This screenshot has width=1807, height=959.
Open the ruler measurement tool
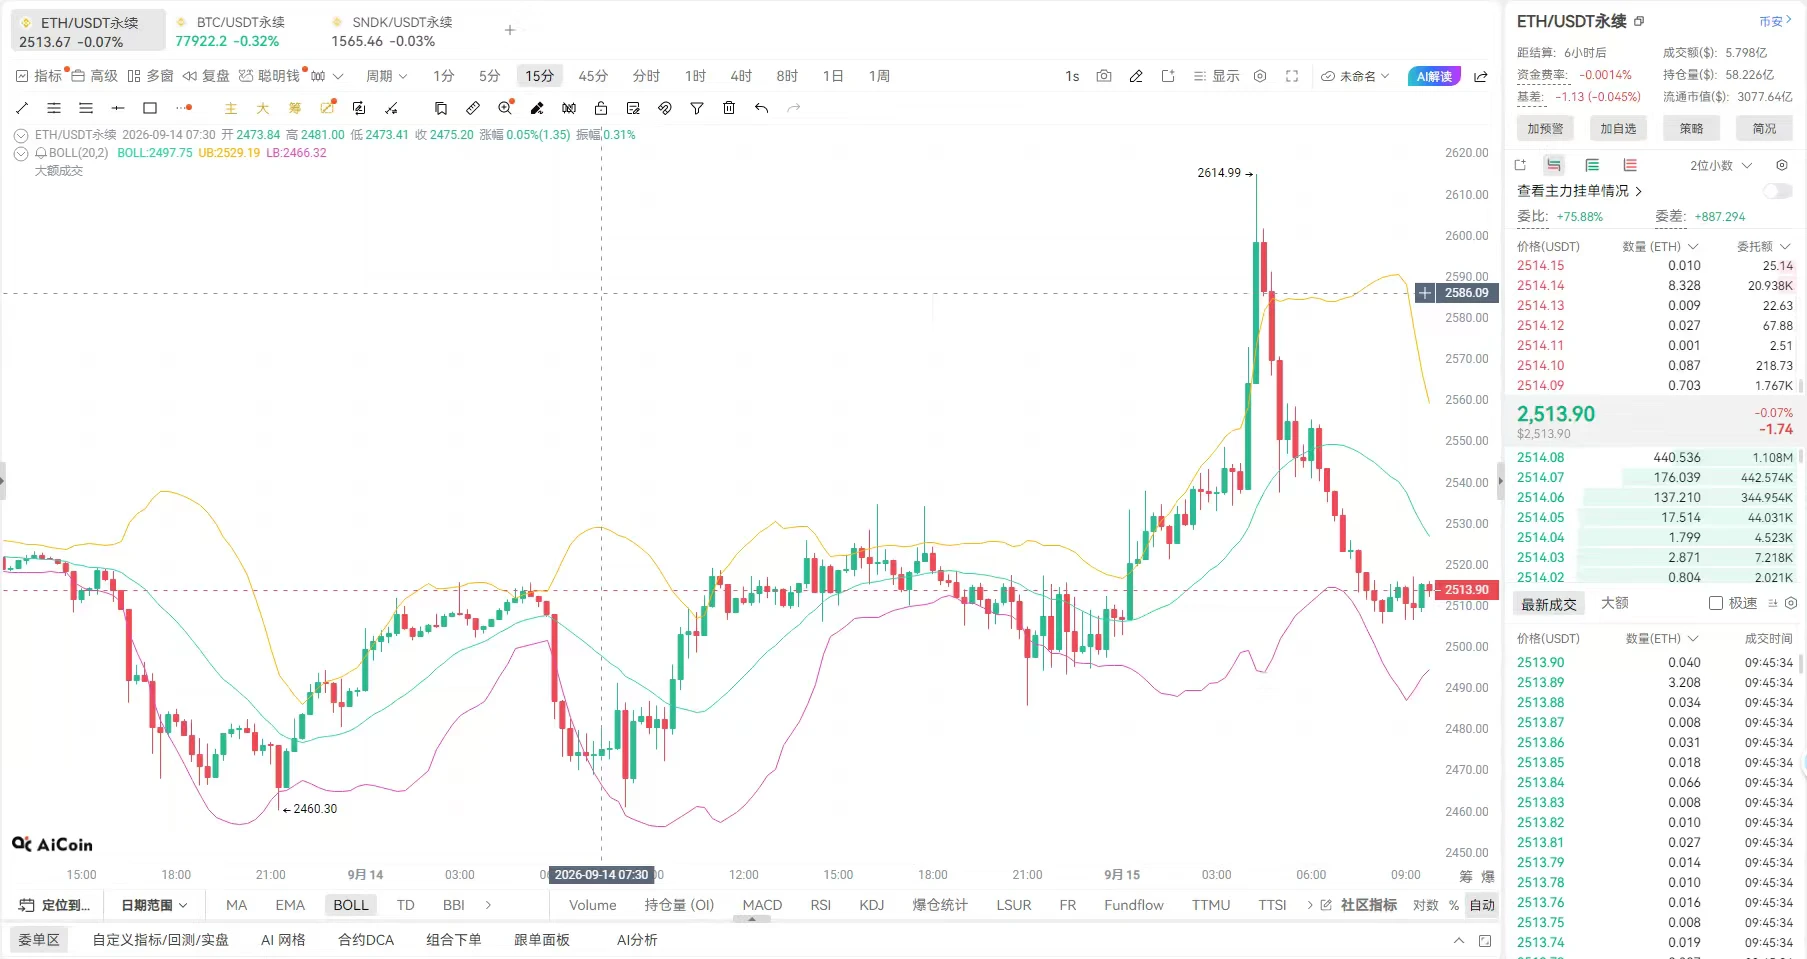pyautogui.click(x=473, y=108)
